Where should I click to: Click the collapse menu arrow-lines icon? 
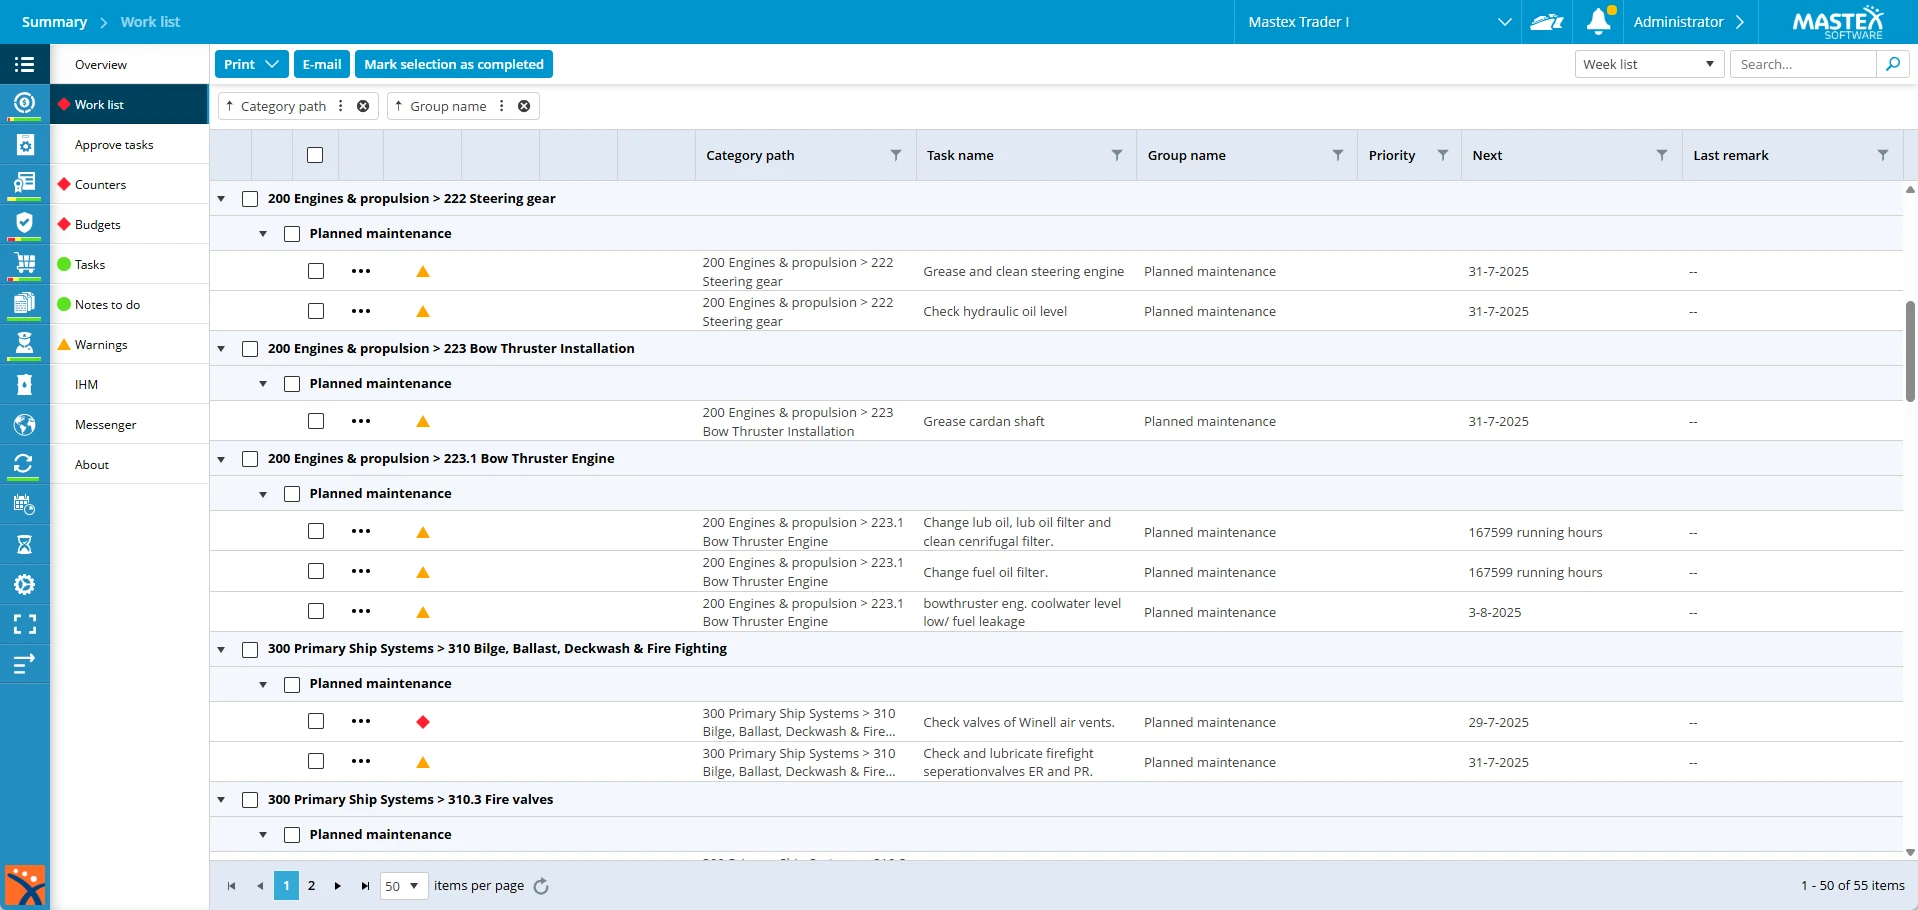(x=25, y=663)
